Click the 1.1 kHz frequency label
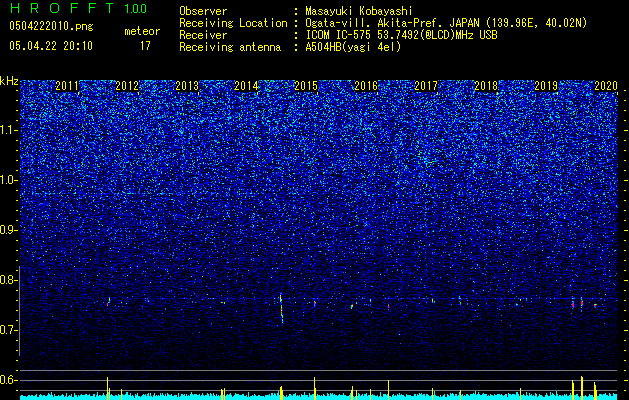 point(9,130)
